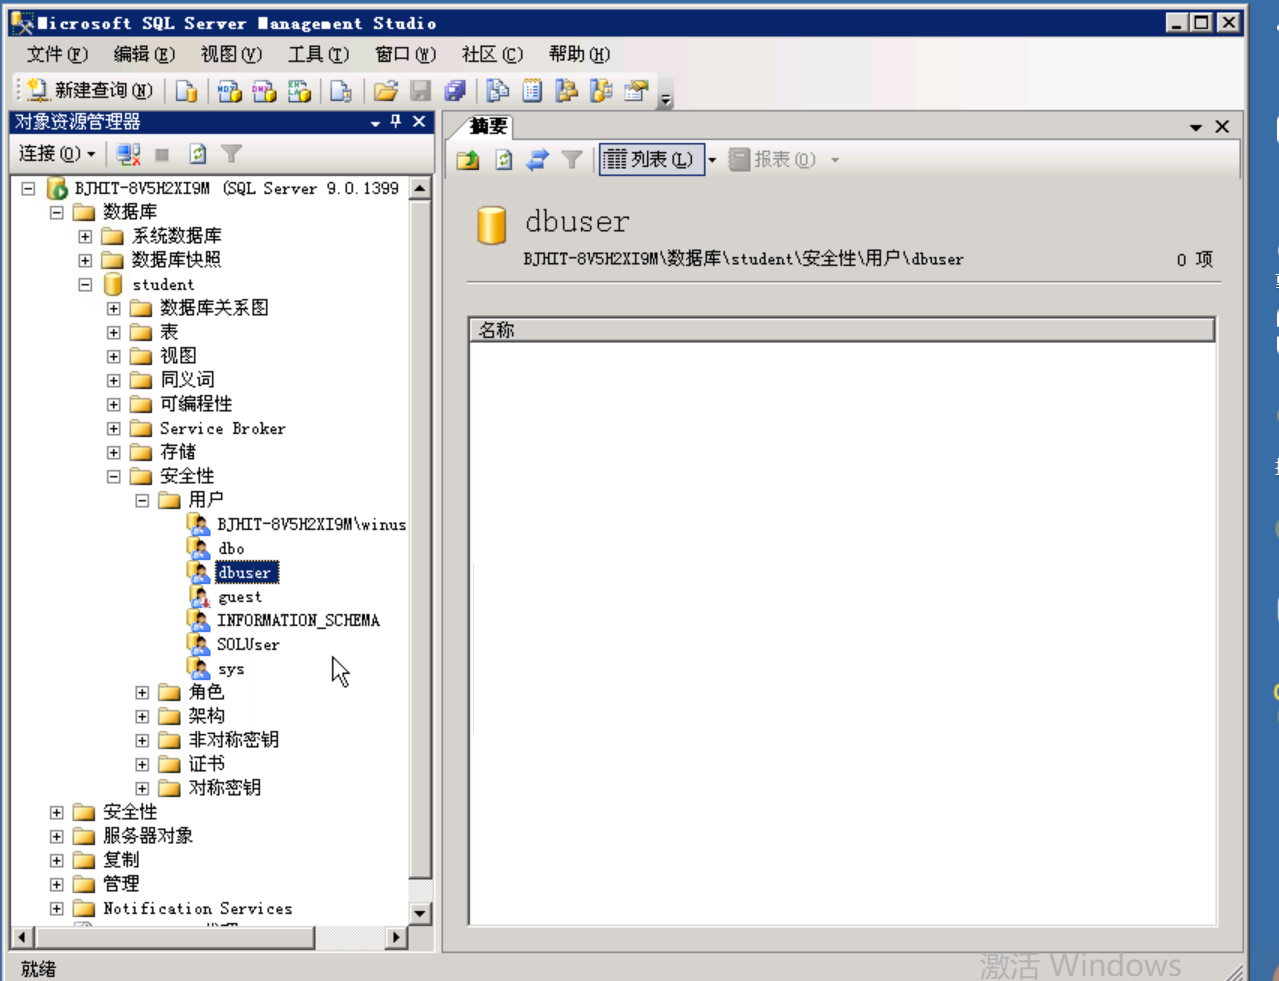Close the Object Explorer panel
This screenshot has height=981, width=1279.
pyautogui.click(x=419, y=122)
